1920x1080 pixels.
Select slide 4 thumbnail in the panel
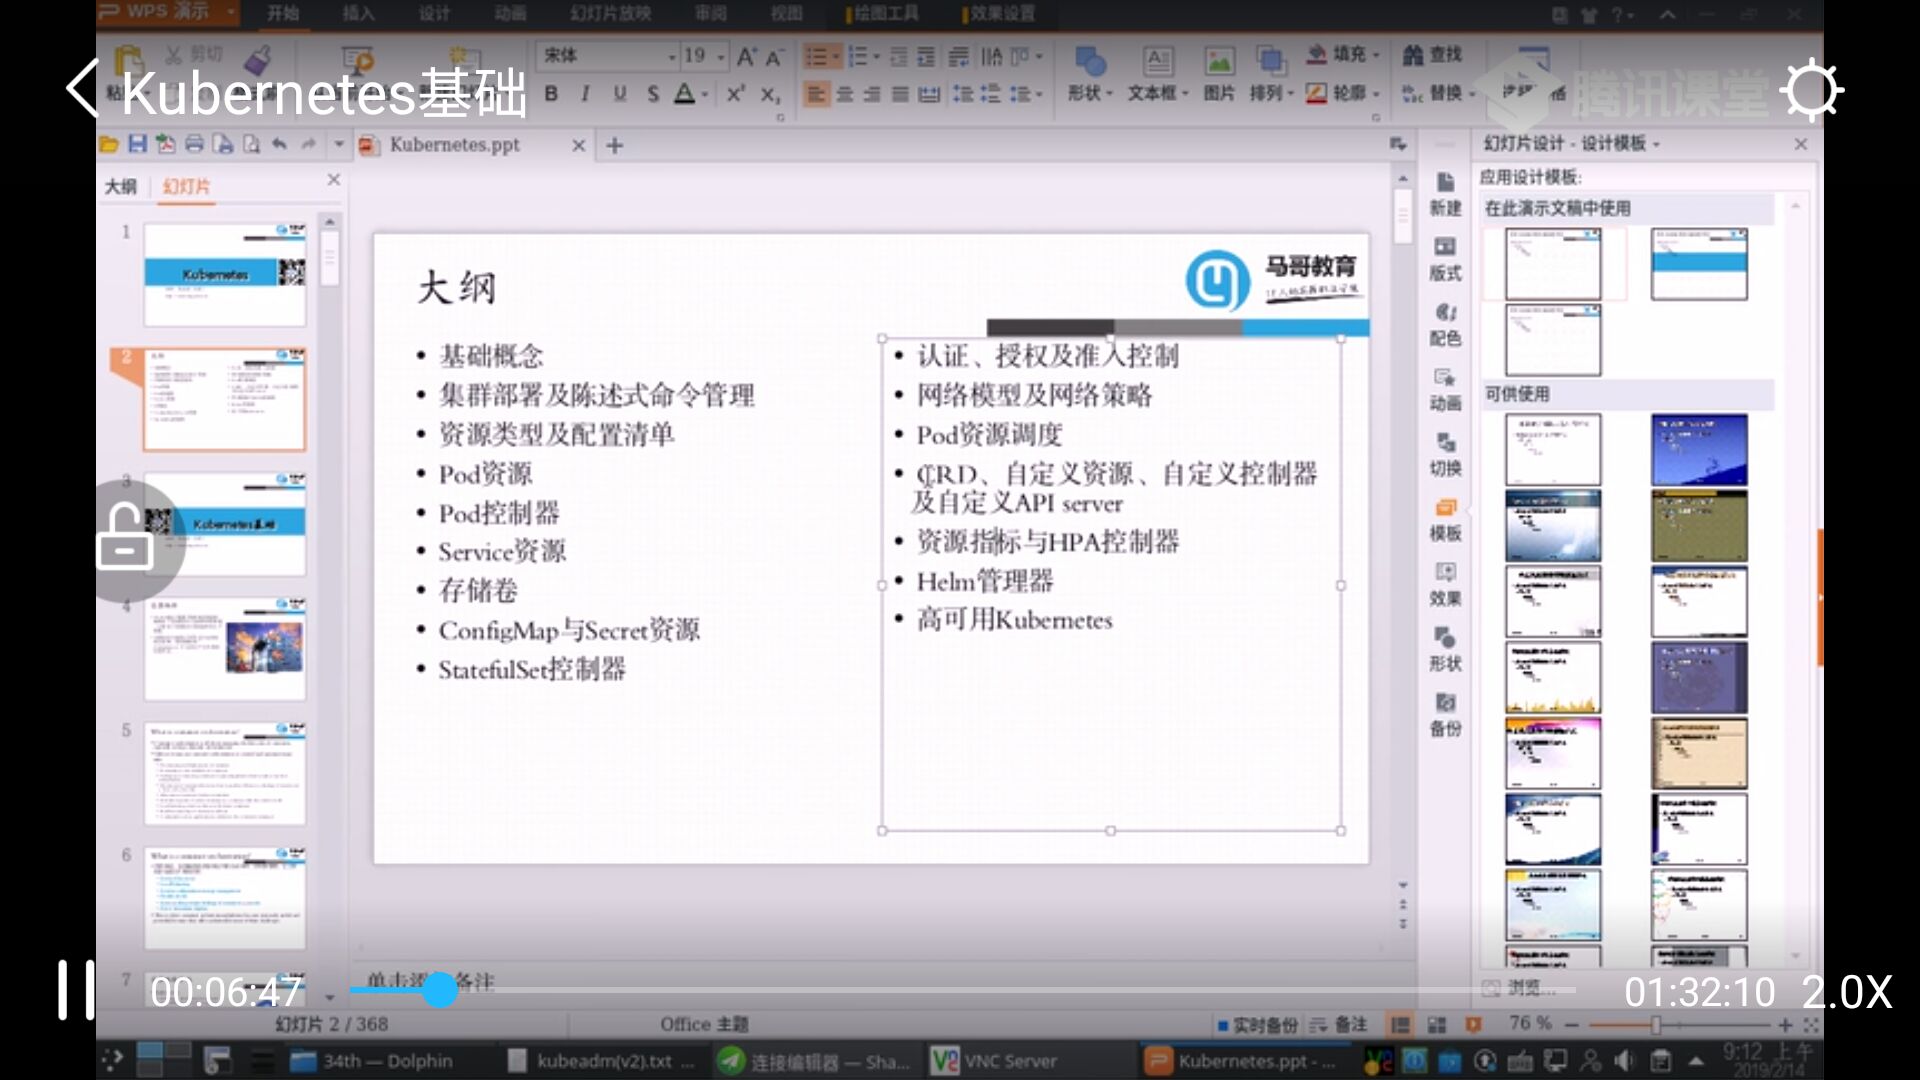[x=225, y=649]
